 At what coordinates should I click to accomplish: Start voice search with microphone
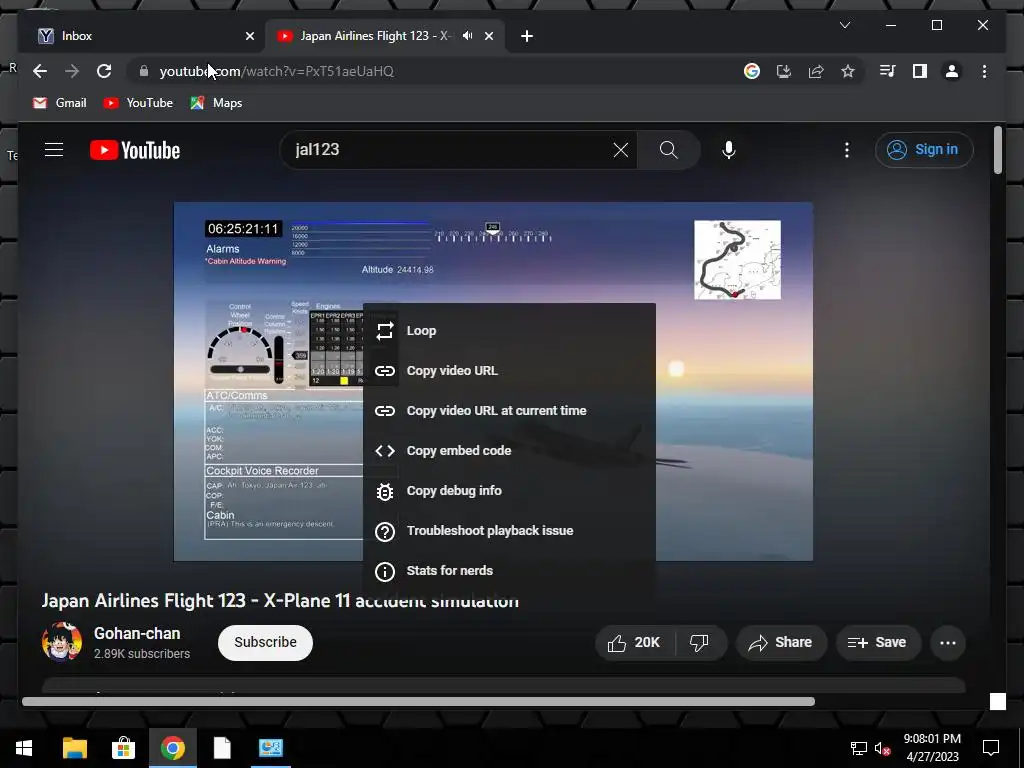coord(729,150)
